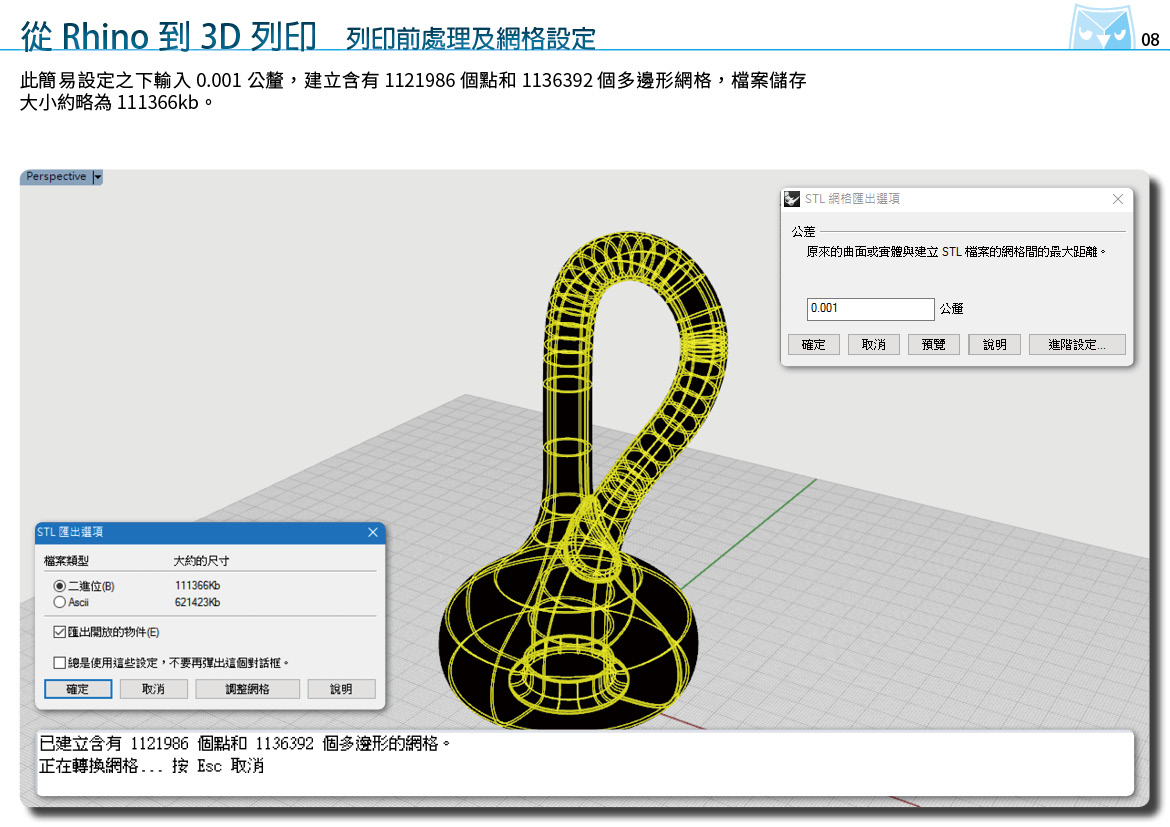Open 進階設定... advanced settings
Screen dimensions: 1170x827
pos(1077,345)
